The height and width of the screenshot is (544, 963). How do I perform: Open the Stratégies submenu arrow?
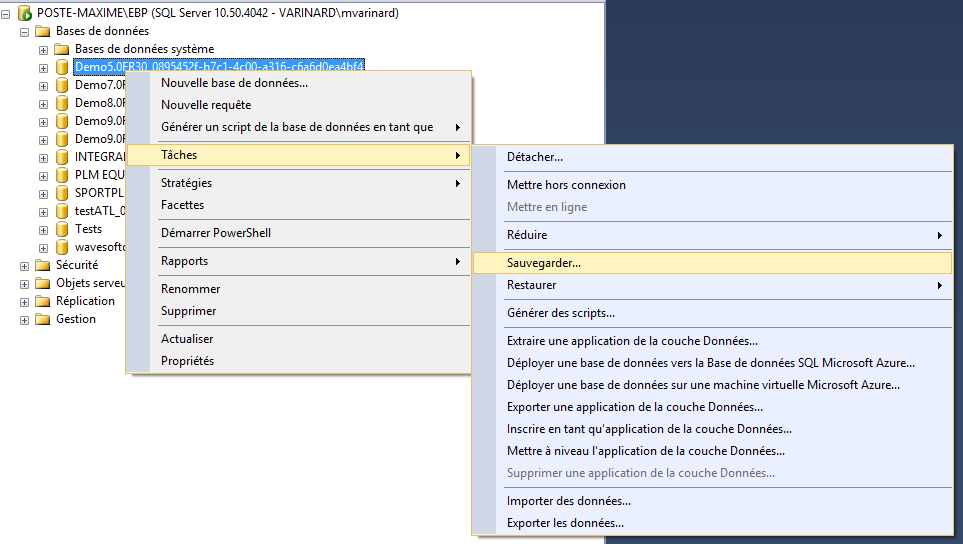(458, 184)
